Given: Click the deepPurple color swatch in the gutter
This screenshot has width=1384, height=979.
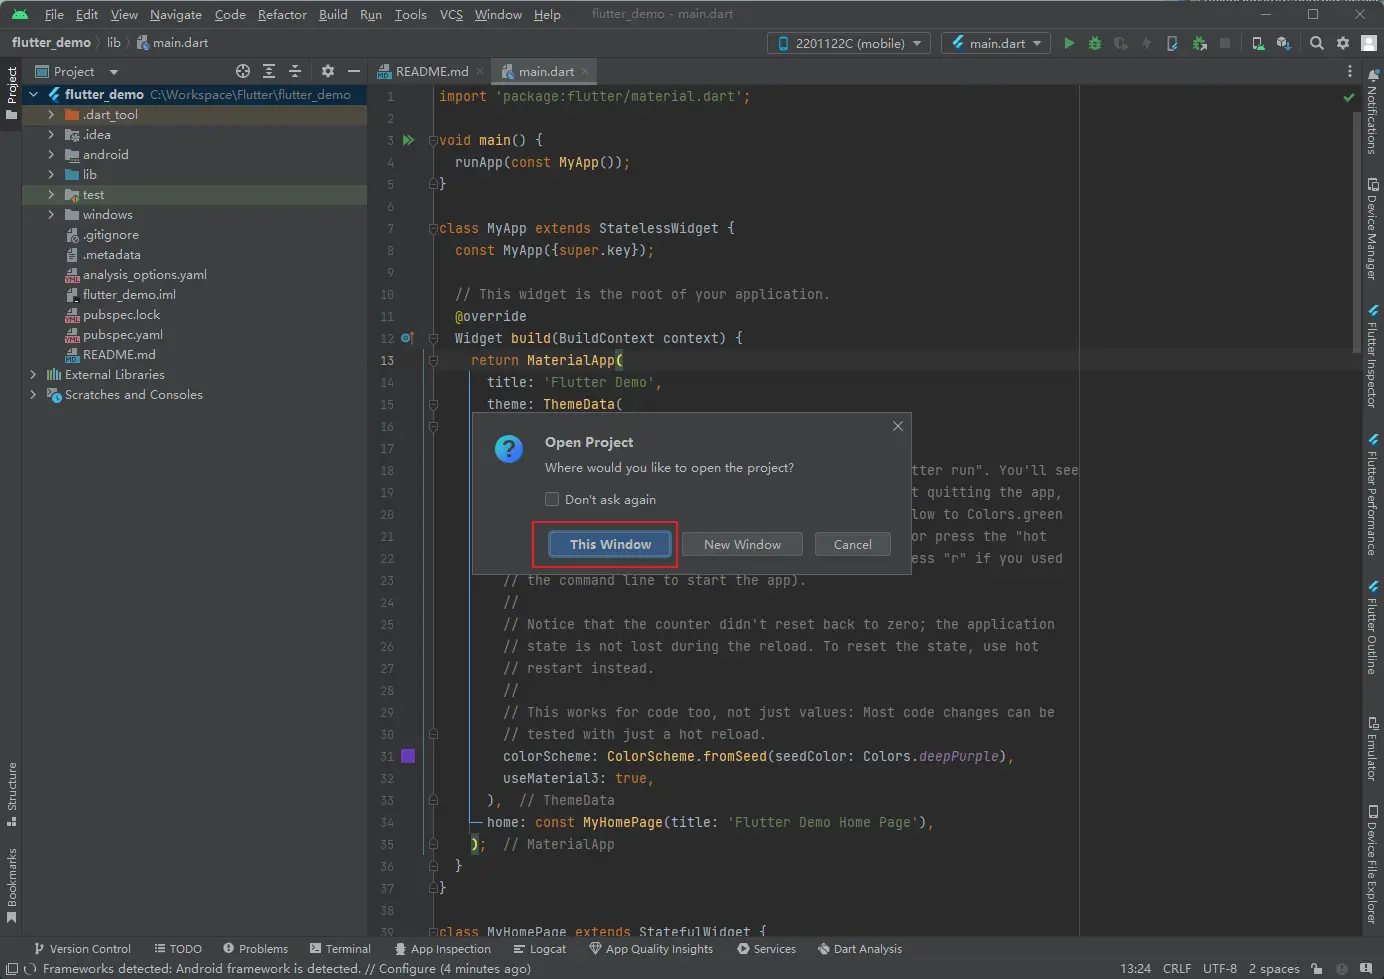Looking at the screenshot, I should (408, 756).
